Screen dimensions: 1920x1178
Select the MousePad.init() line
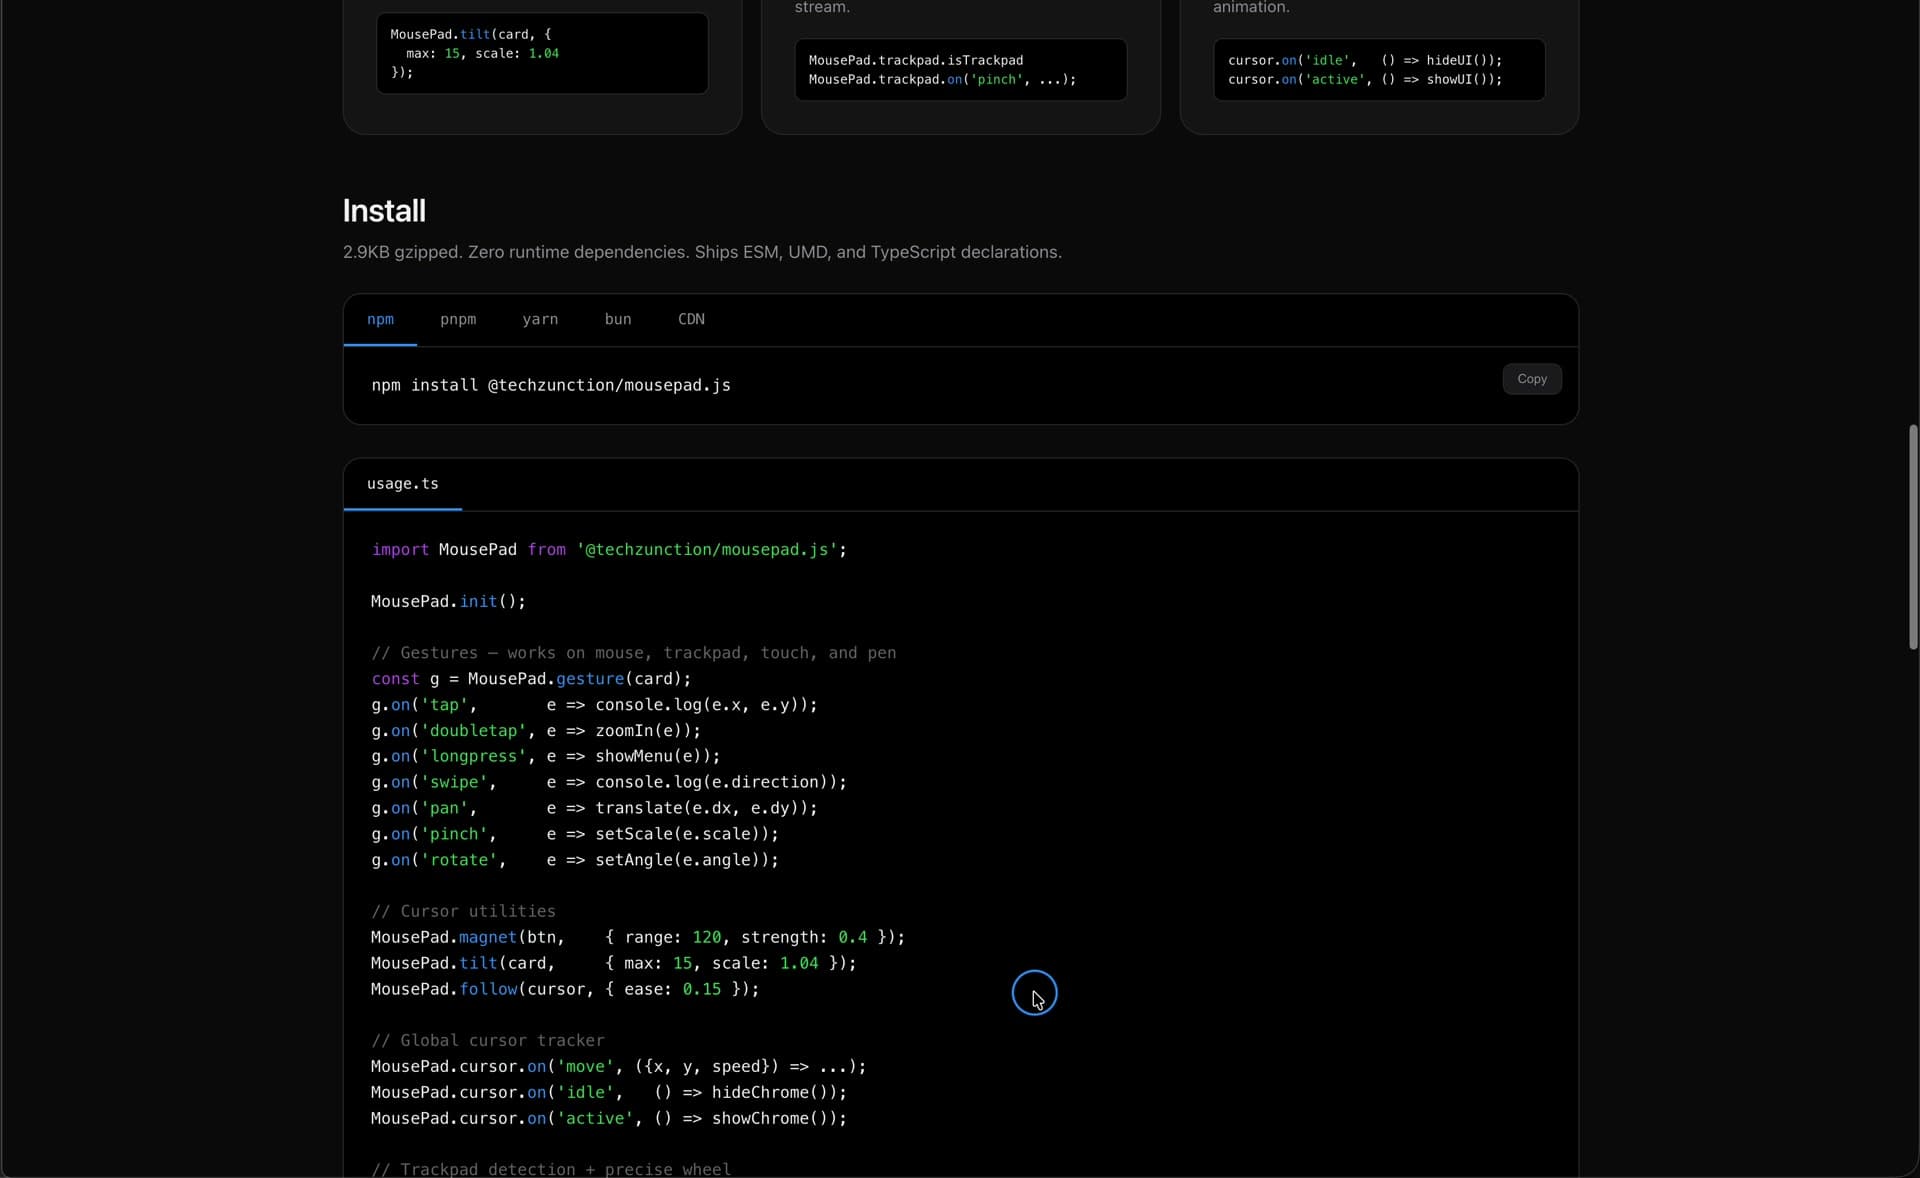click(x=447, y=601)
